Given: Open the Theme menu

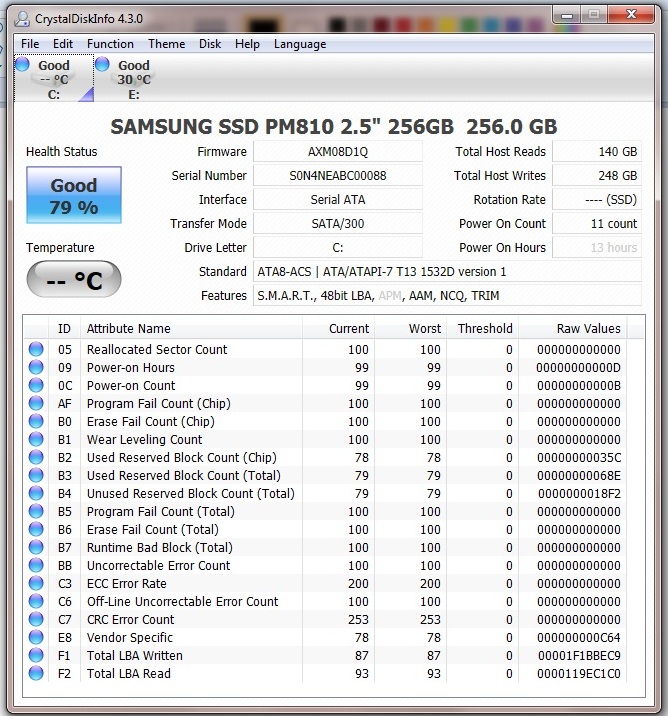Looking at the screenshot, I should click(166, 44).
